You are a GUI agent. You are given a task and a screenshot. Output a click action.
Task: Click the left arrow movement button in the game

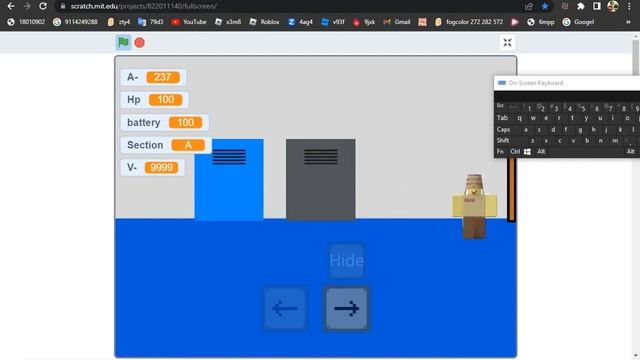285,309
